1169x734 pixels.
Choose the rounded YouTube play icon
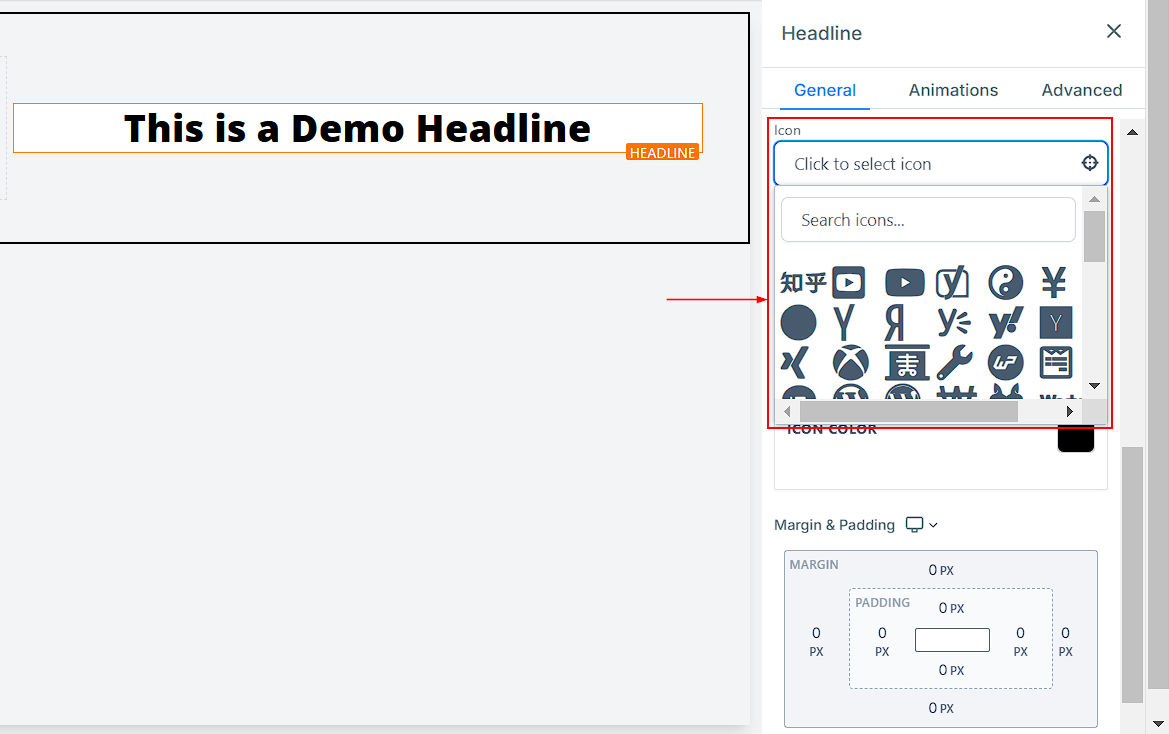coord(904,283)
